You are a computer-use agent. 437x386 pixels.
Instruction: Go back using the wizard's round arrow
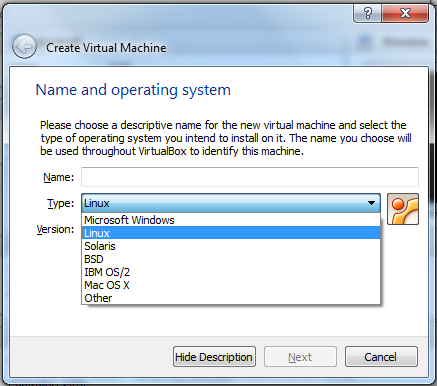click(24, 47)
